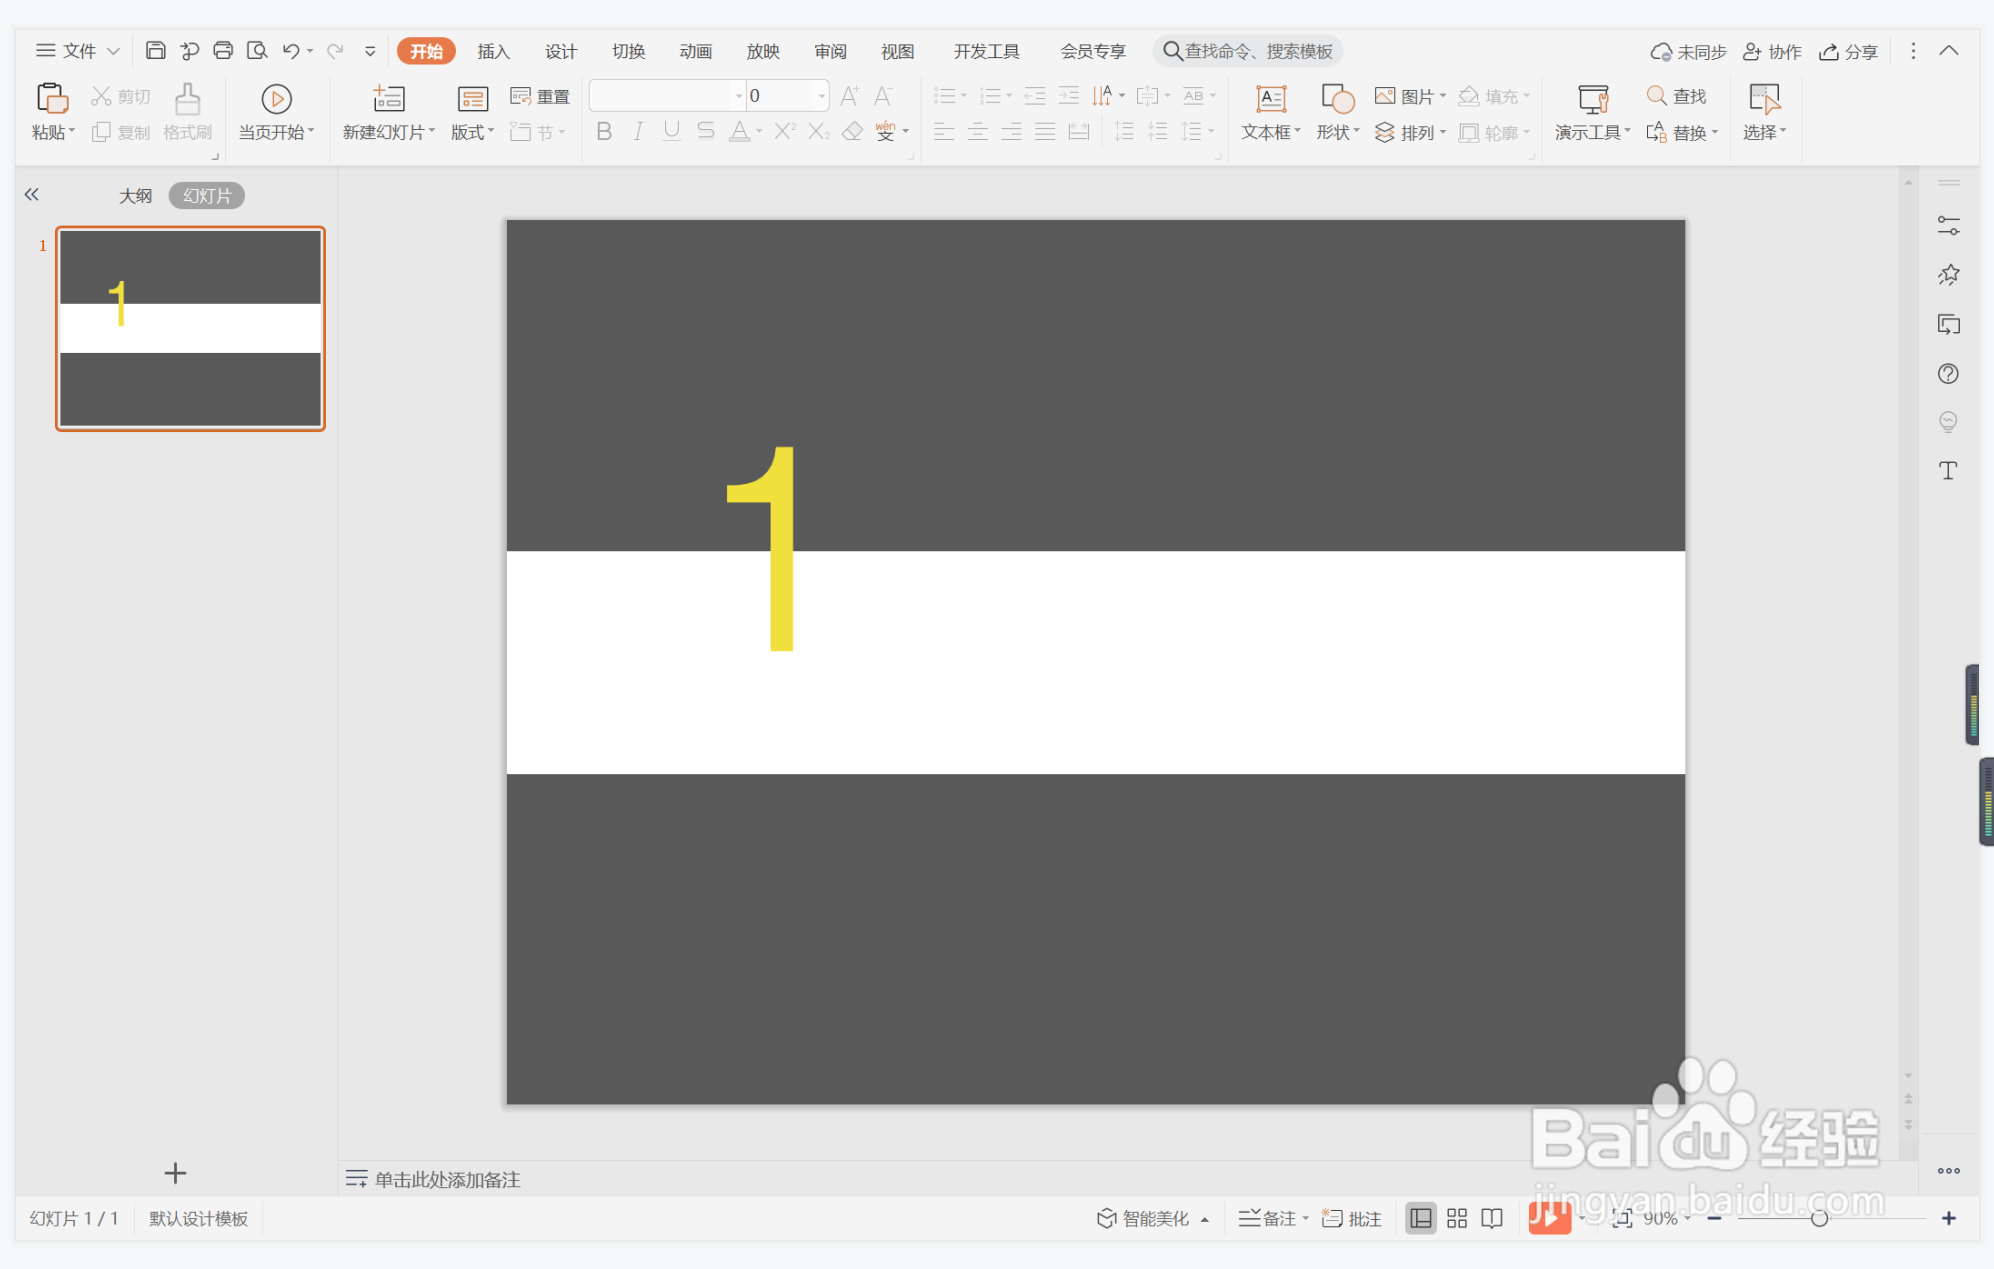Open the Shapes tool icon

pos(1337,99)
